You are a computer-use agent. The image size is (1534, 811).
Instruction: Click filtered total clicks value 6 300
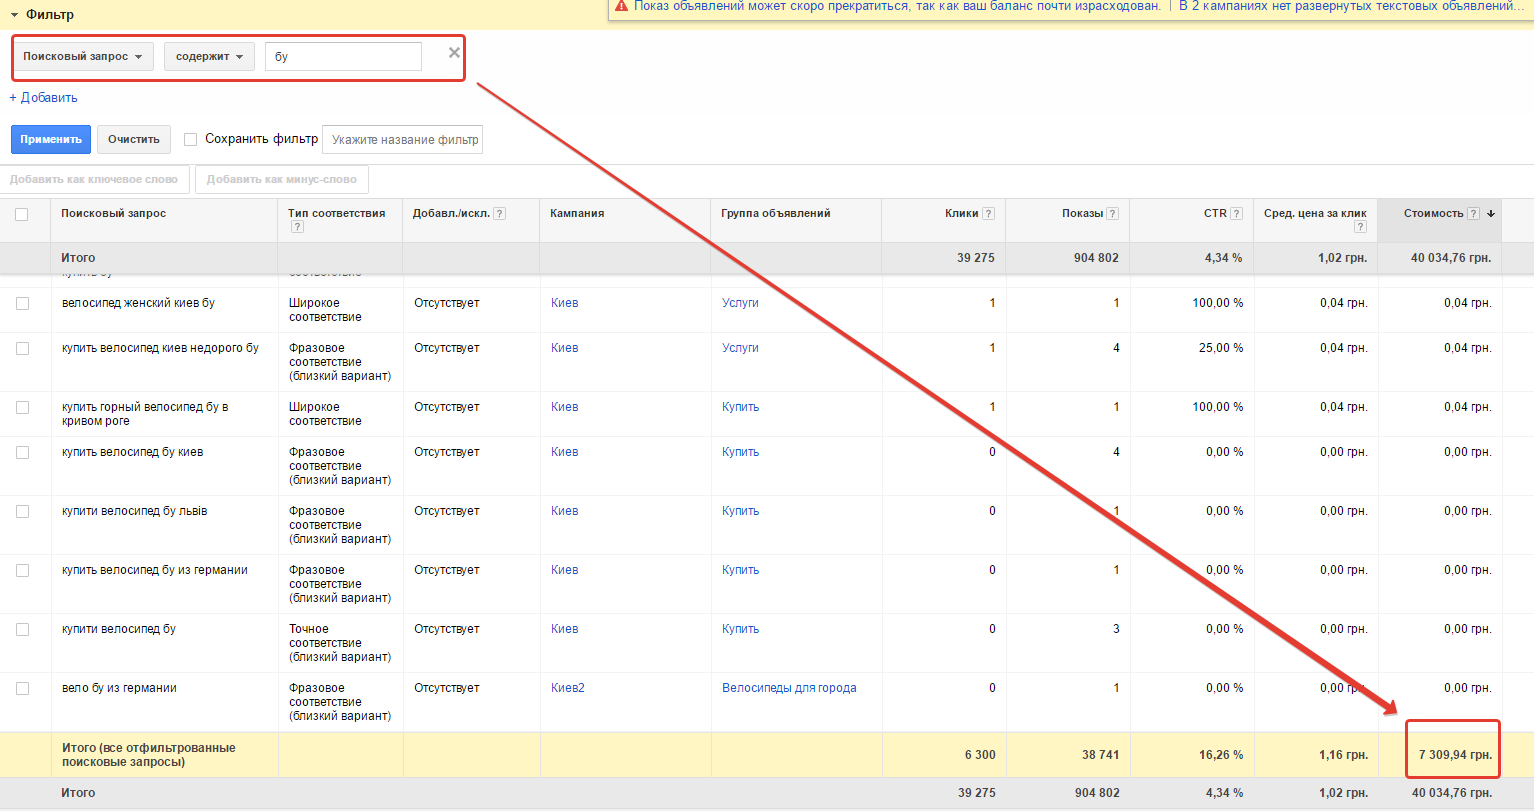coord(980,755)
